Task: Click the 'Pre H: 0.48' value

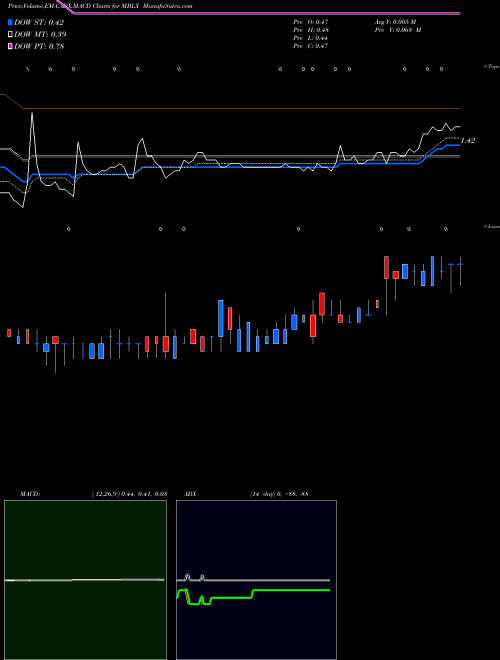Action: [x=311, y=30]
